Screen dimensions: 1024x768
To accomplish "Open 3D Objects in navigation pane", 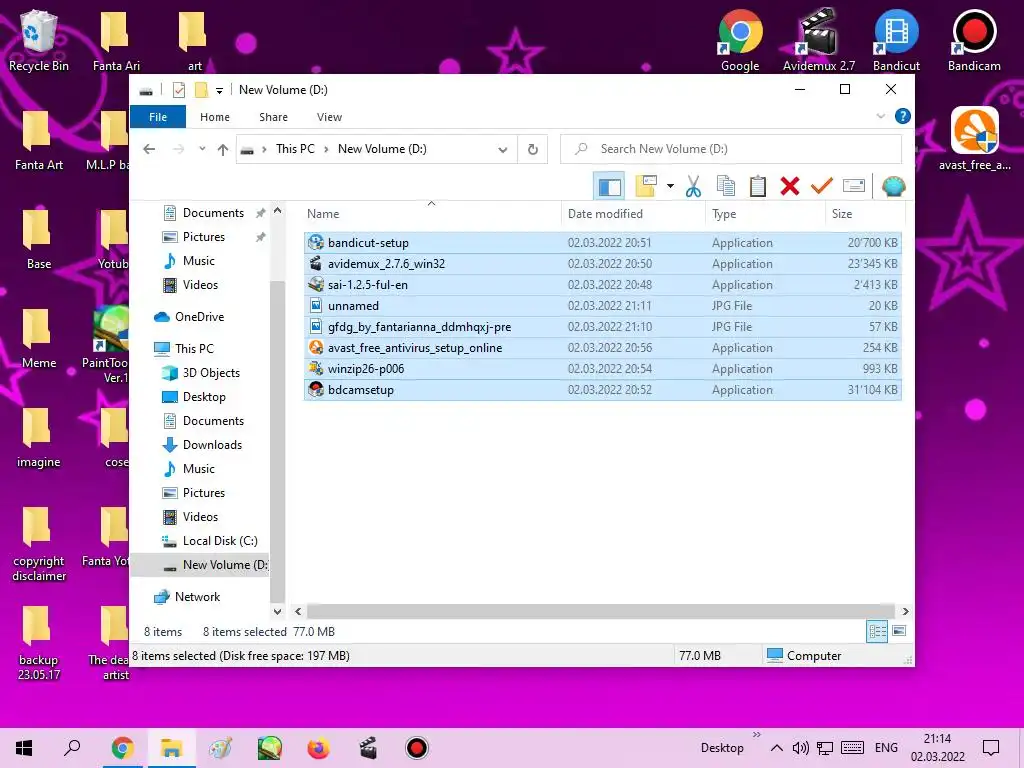I will pos(210,373).
